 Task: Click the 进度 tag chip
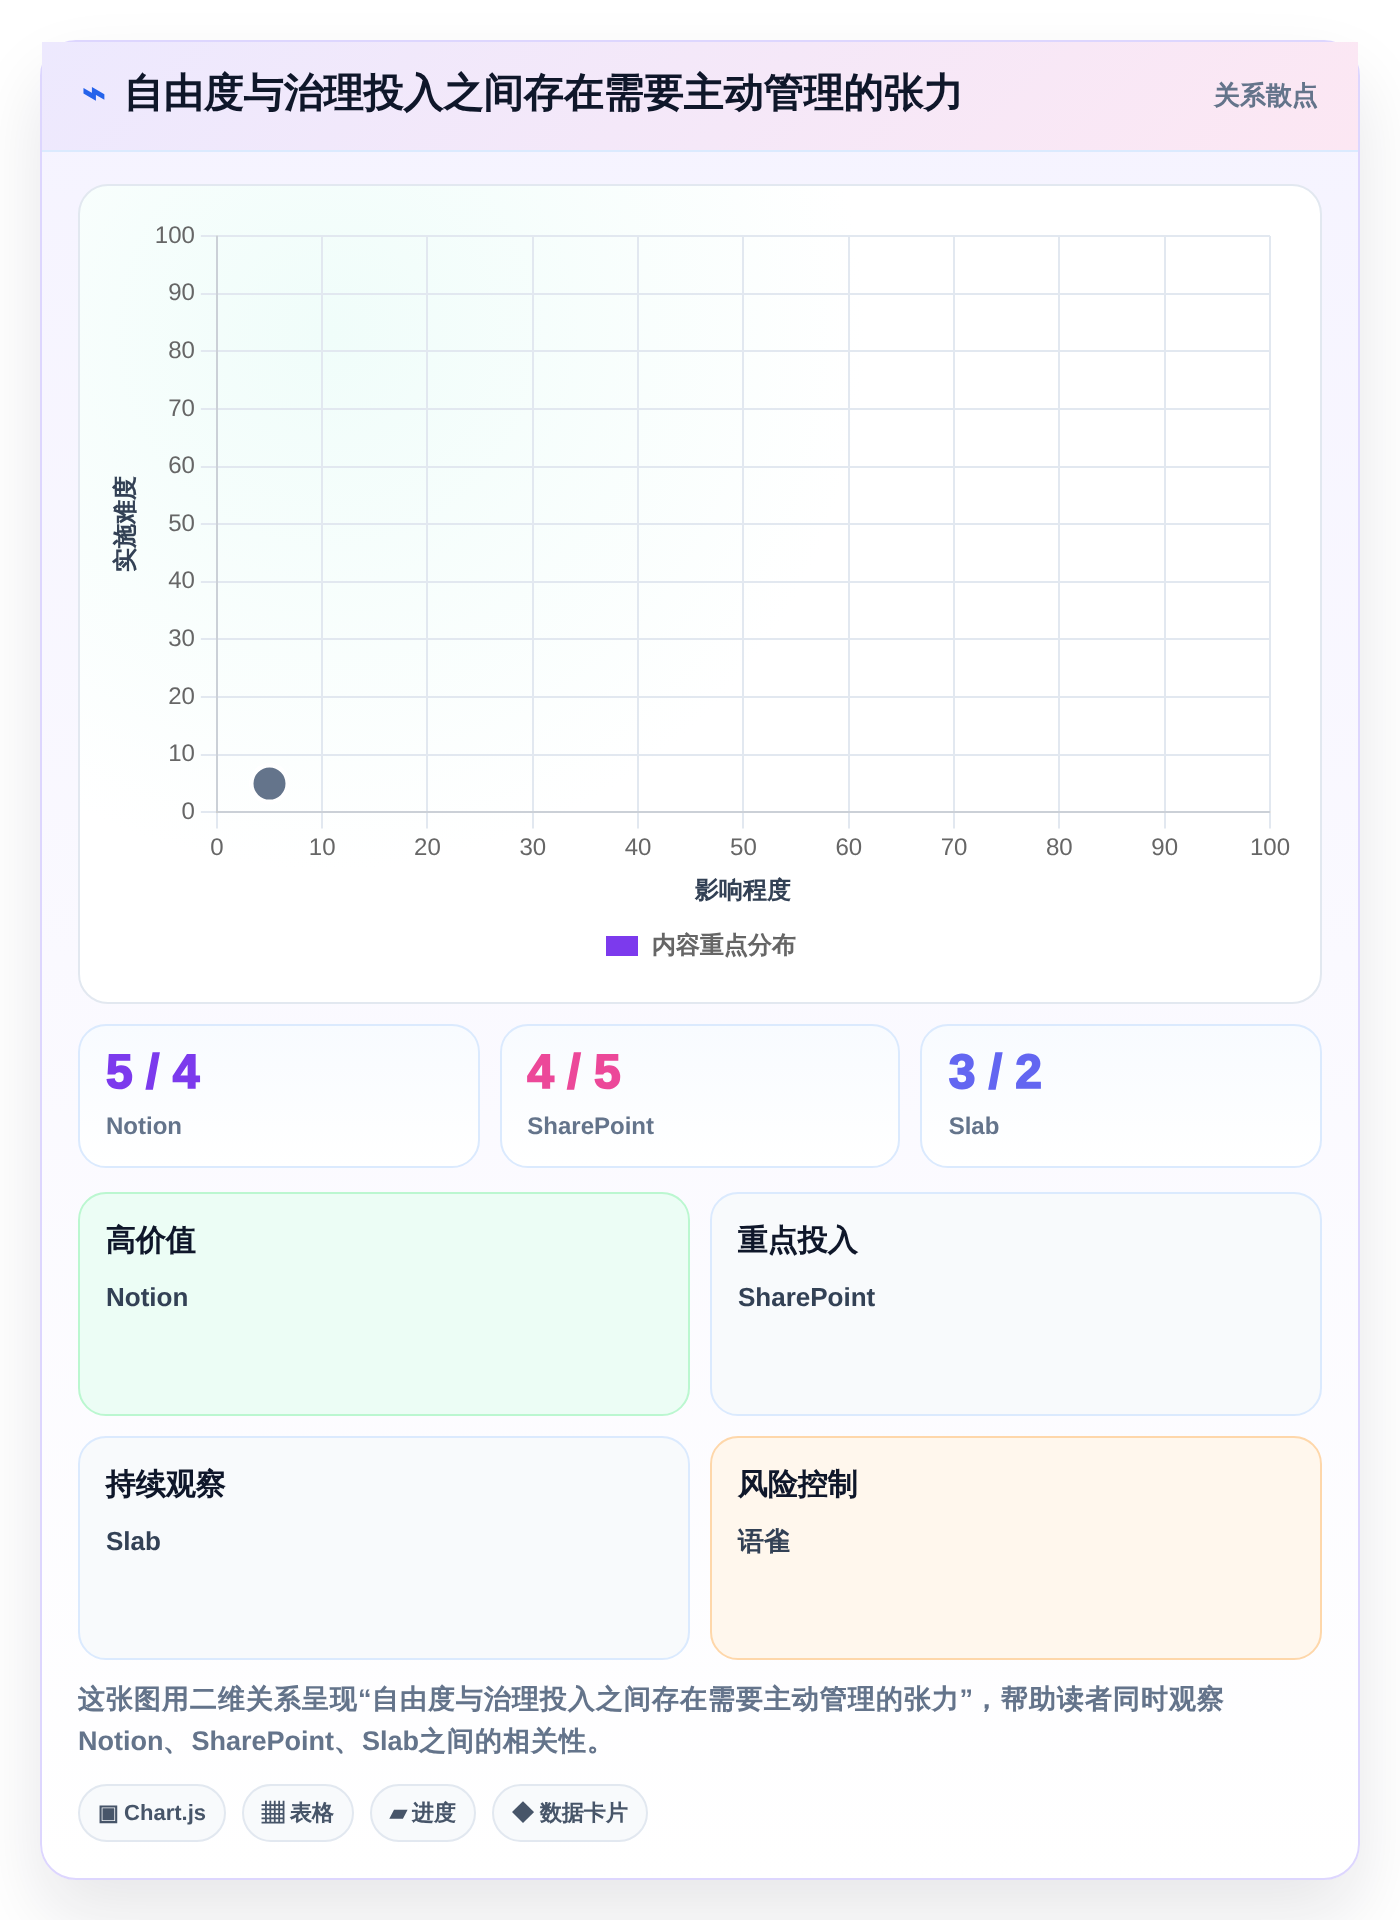[423, 1813]
